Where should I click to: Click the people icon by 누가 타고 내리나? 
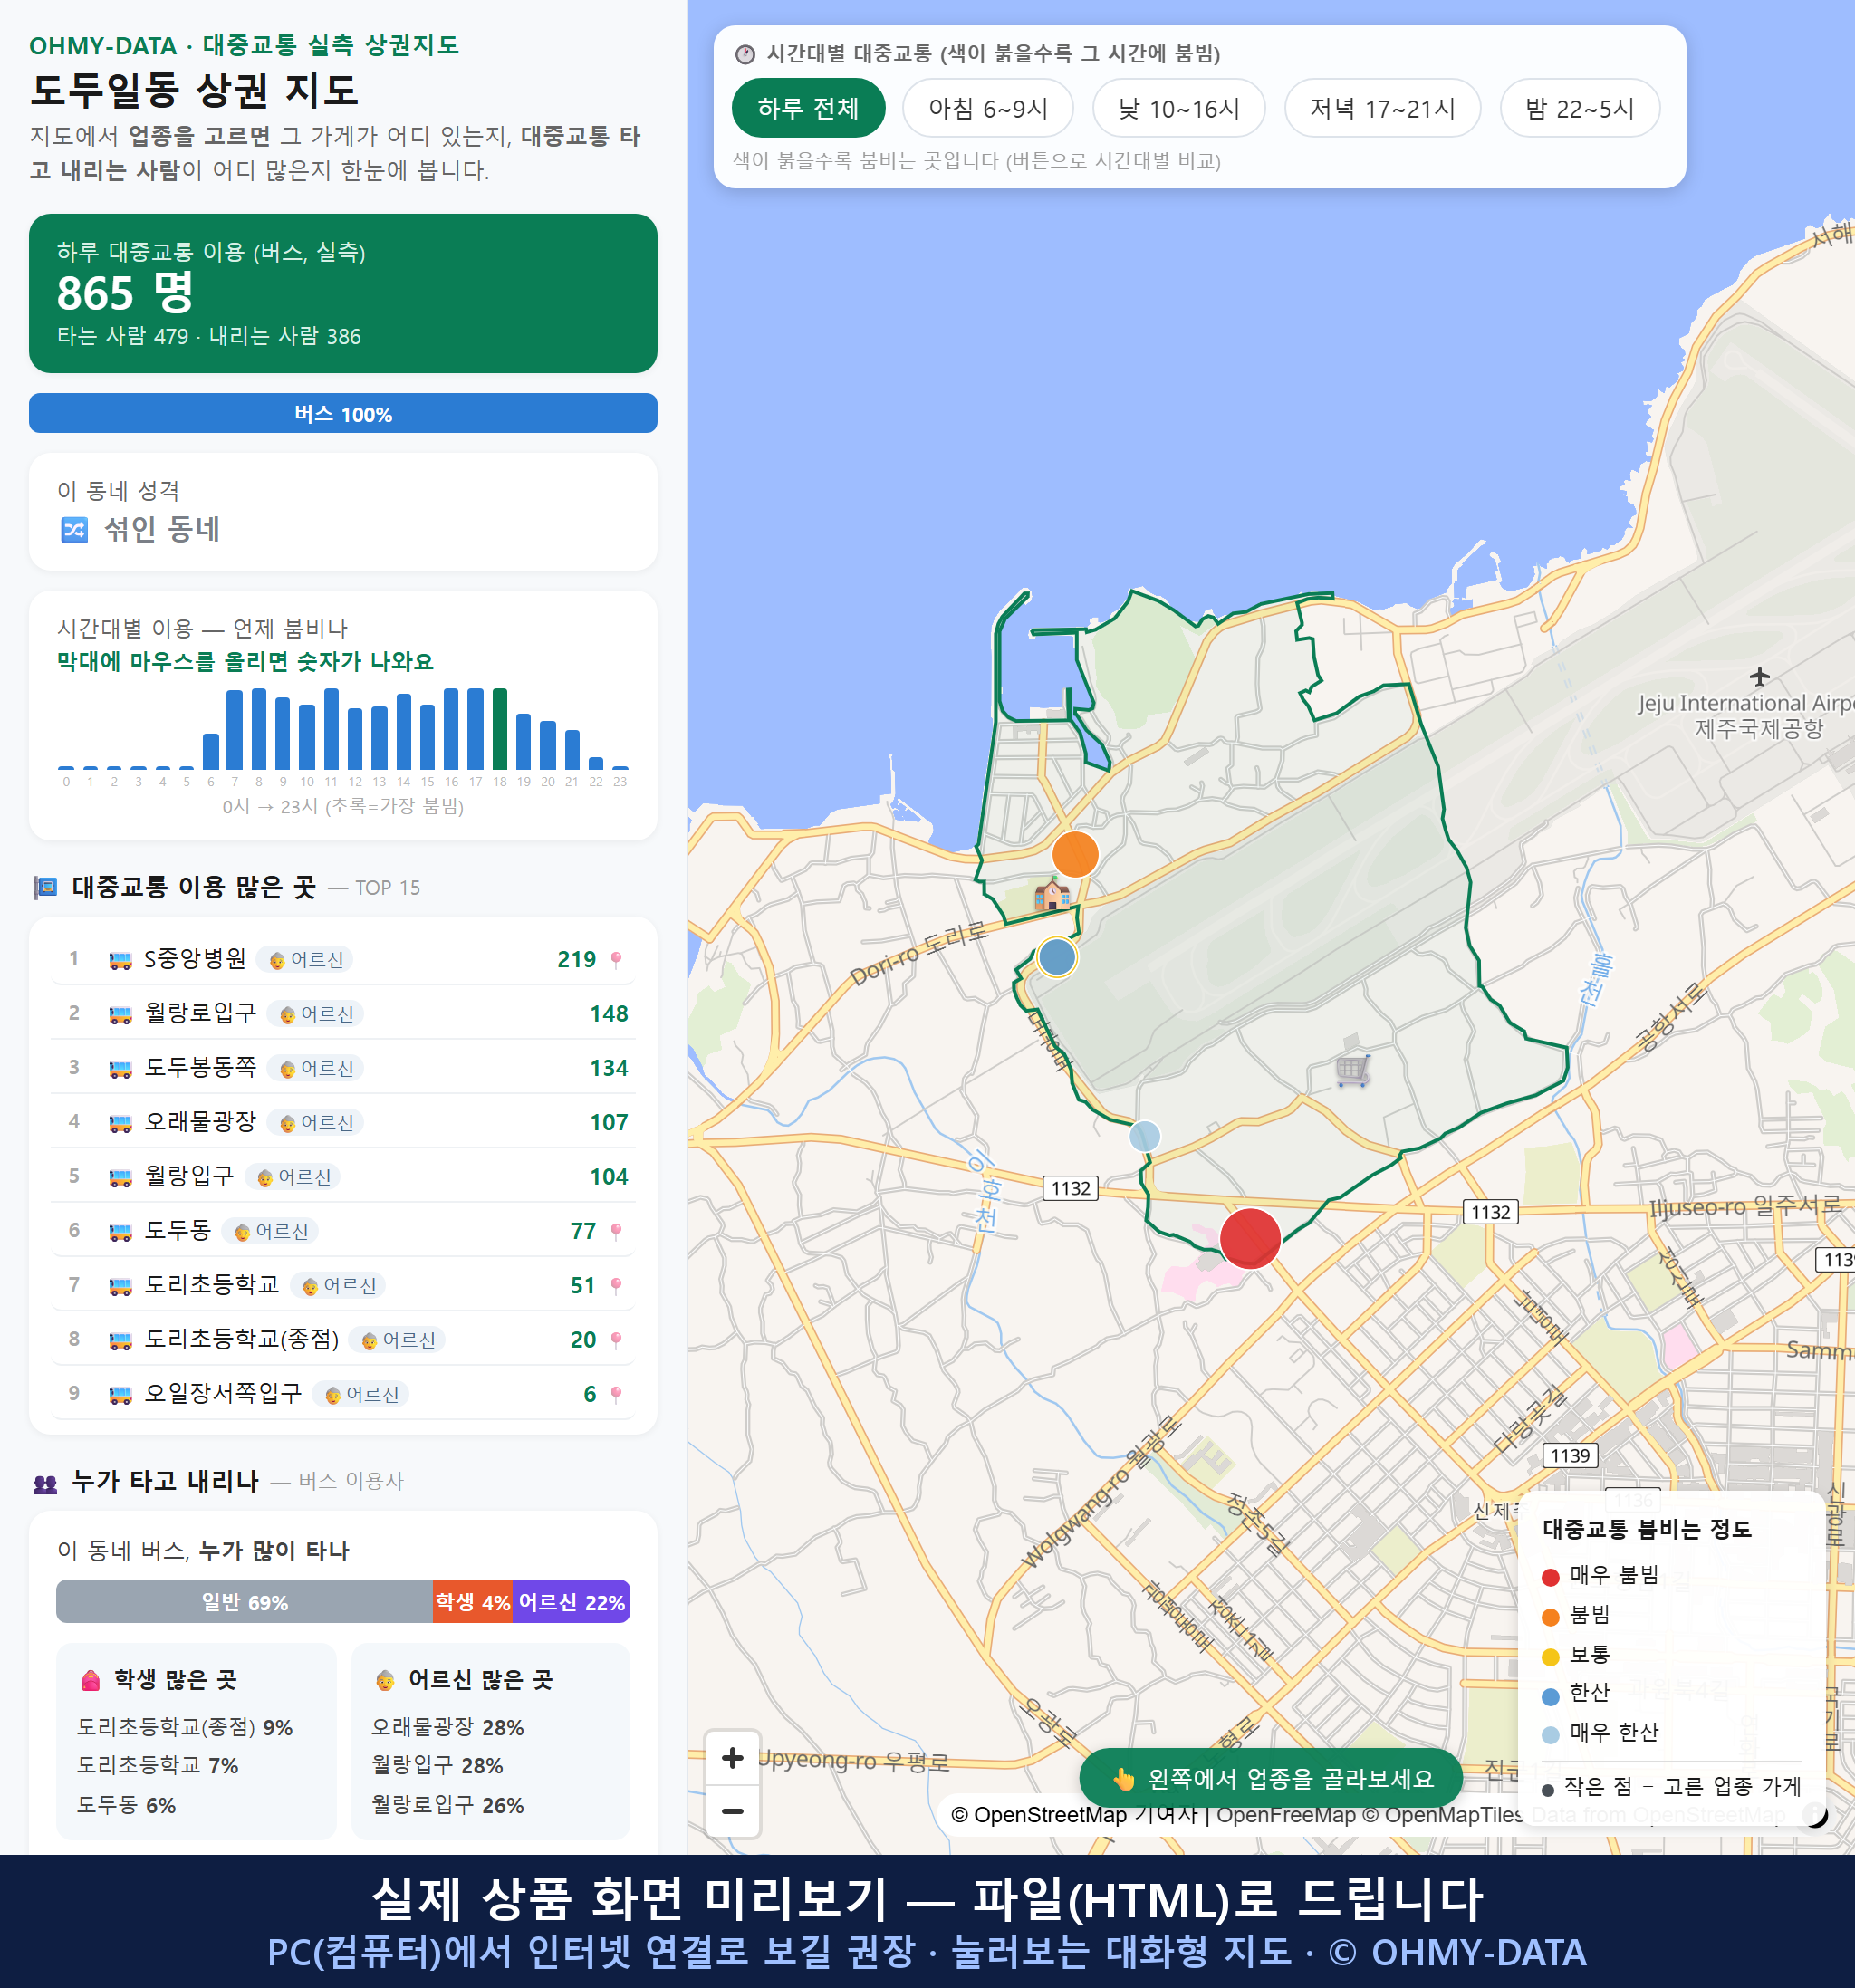coord(45,1483)
